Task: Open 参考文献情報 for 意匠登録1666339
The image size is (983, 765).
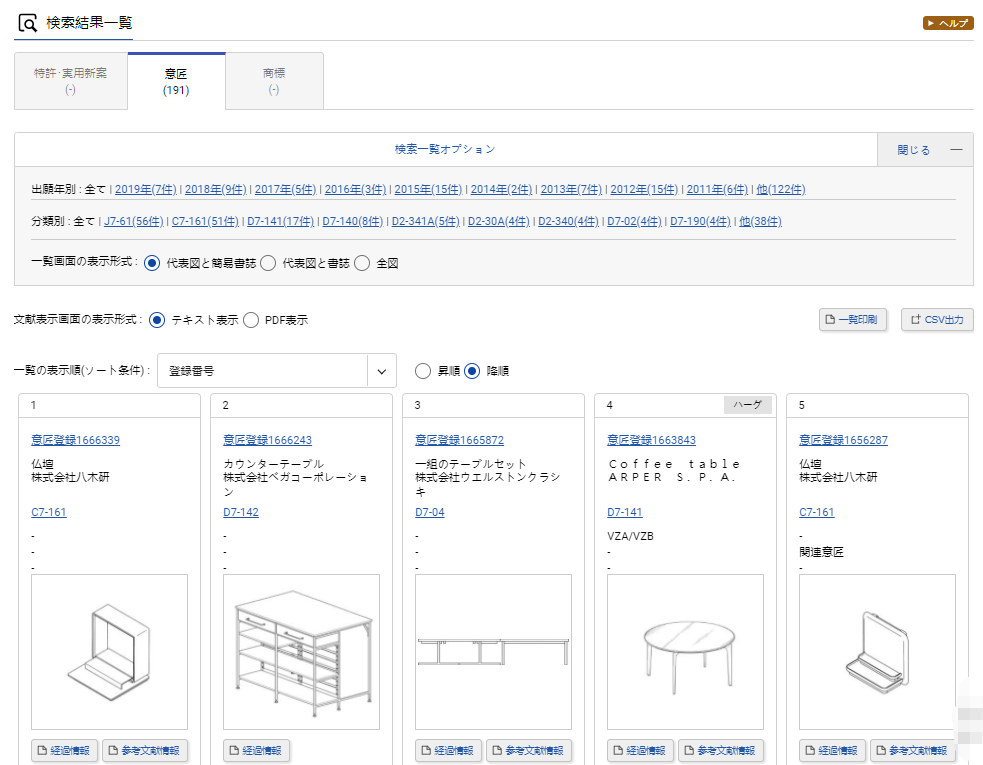Action: point(144,749)
